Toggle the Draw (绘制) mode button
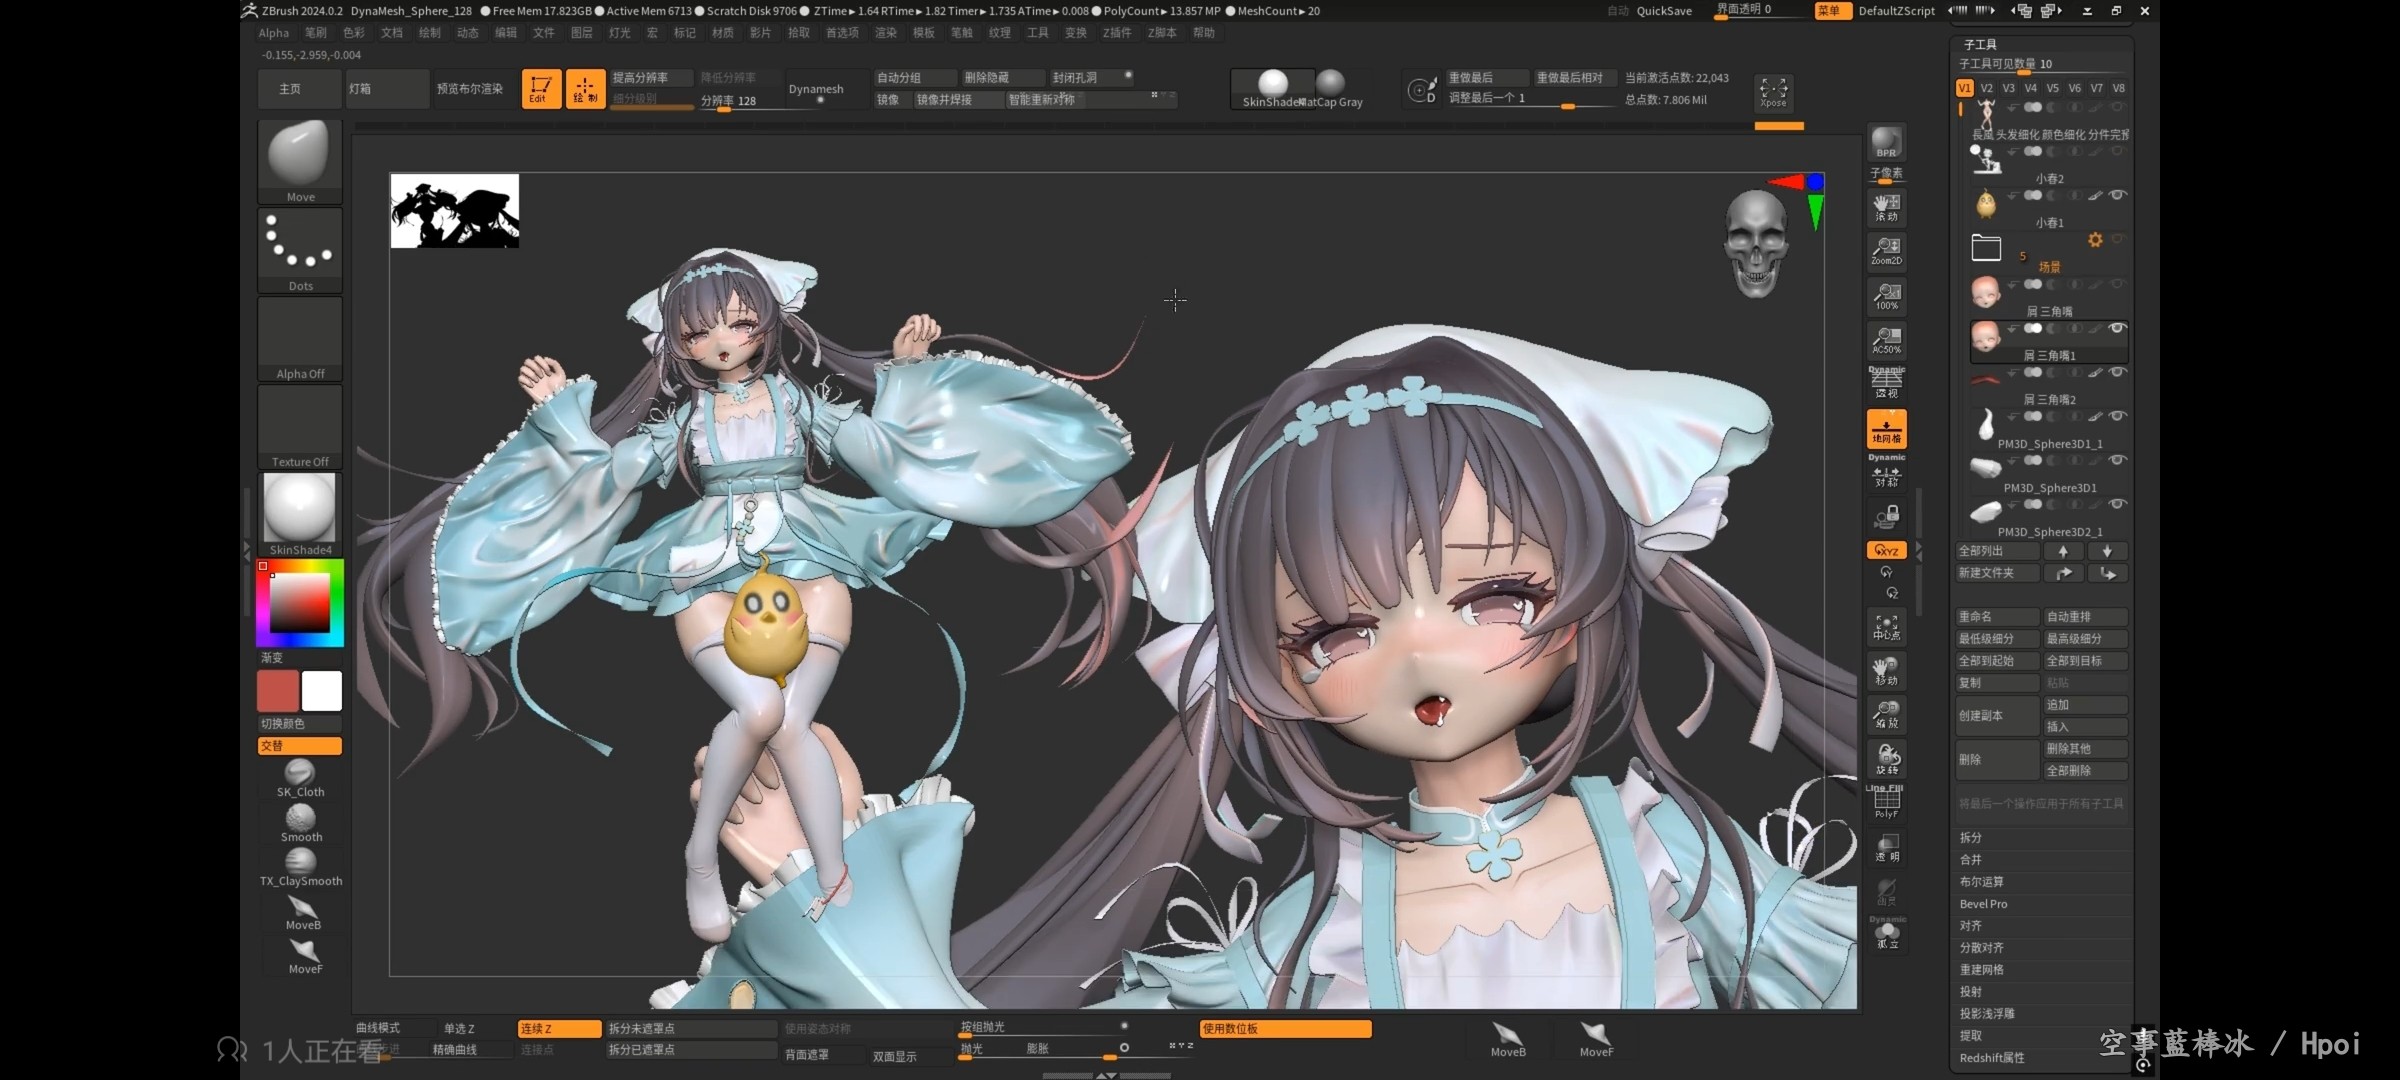This screenshot has width=2400, height=1080. click(x=585, y=89)
